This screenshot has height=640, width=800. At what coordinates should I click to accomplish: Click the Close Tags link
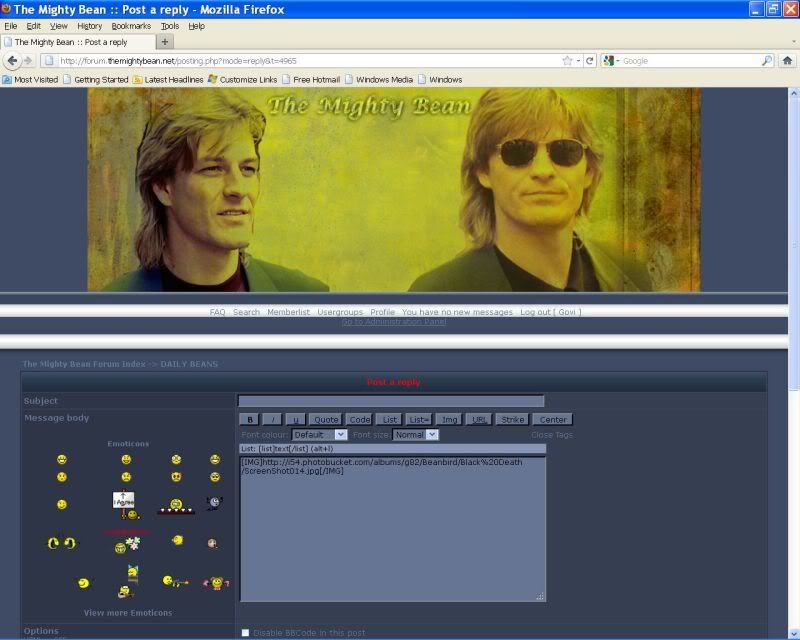[x=552, y=435]
